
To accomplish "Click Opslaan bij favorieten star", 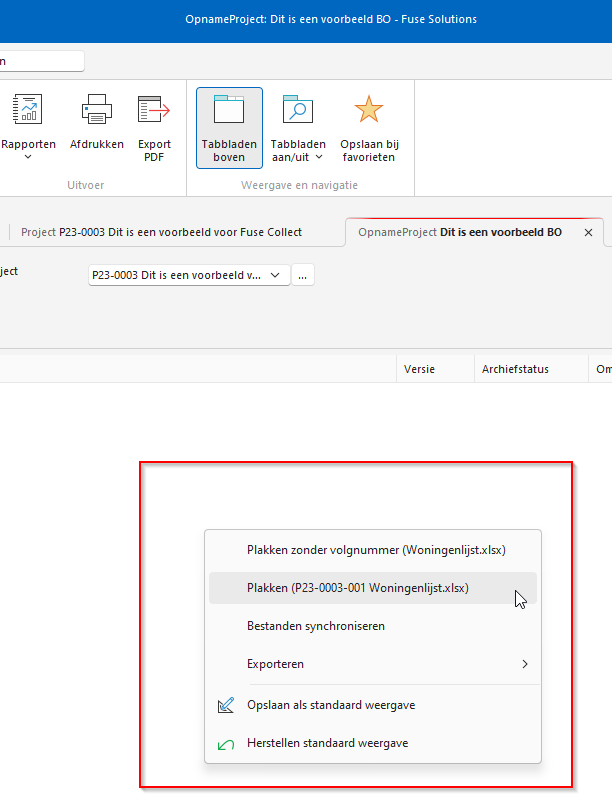I will pos(369,109).
